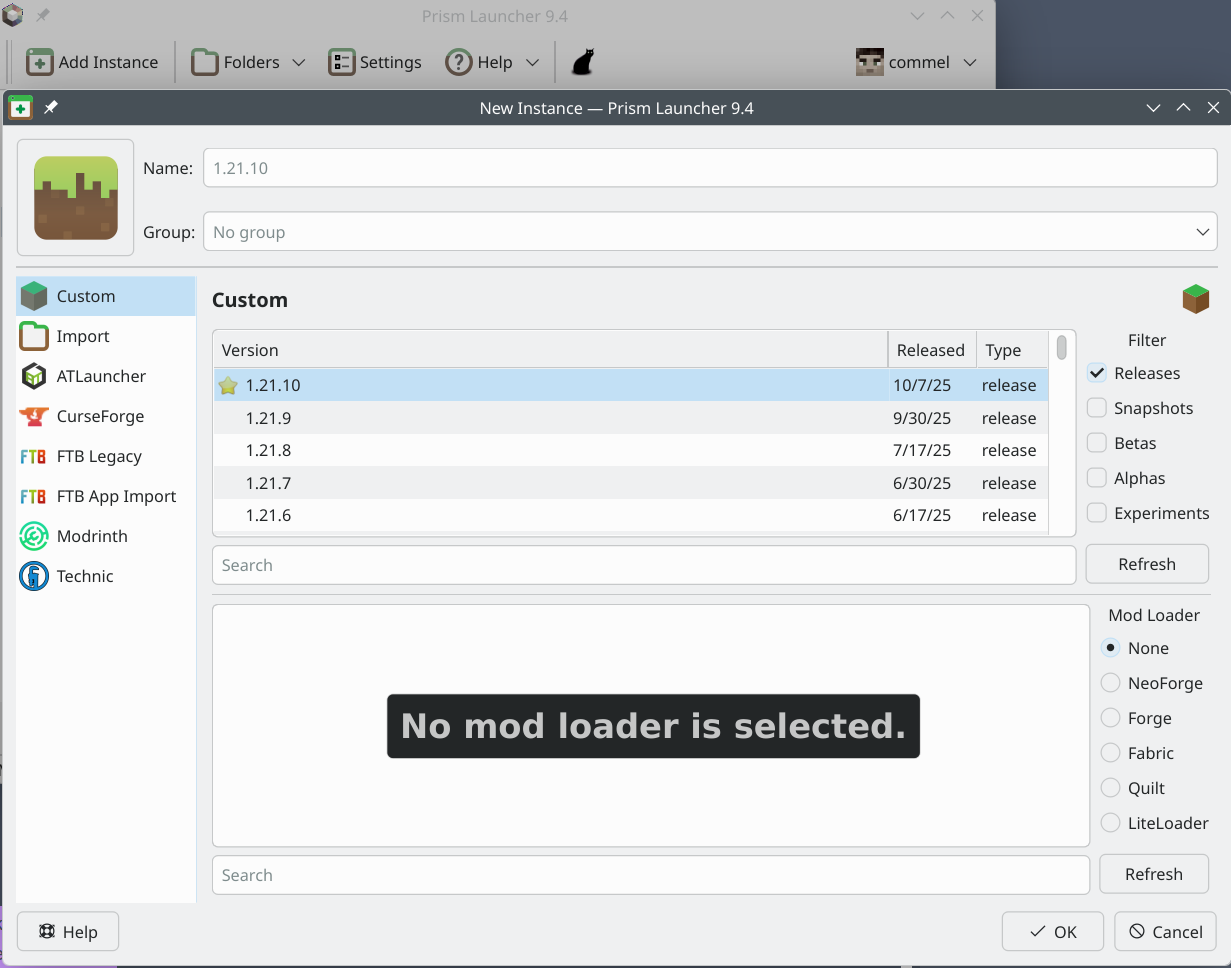Screen dimensions: 1231x968
Task: Expand the commel account dropdown
Action: tap(916, 62)
